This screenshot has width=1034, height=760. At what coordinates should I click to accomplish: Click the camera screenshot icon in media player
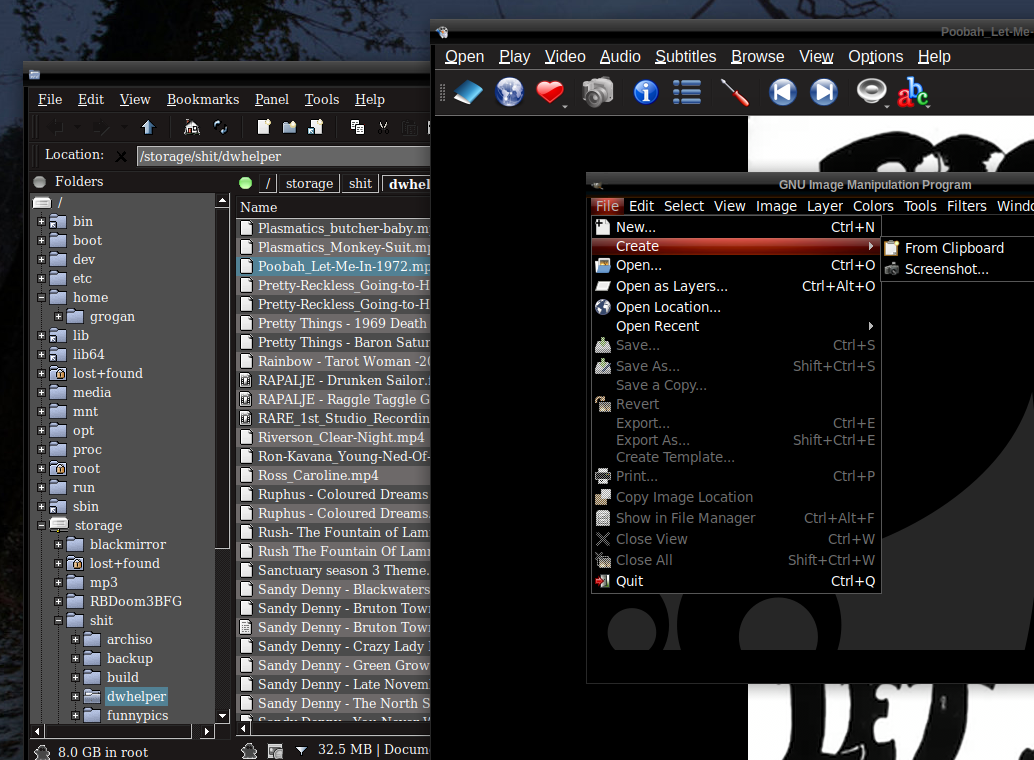click(x=598, y=92)
